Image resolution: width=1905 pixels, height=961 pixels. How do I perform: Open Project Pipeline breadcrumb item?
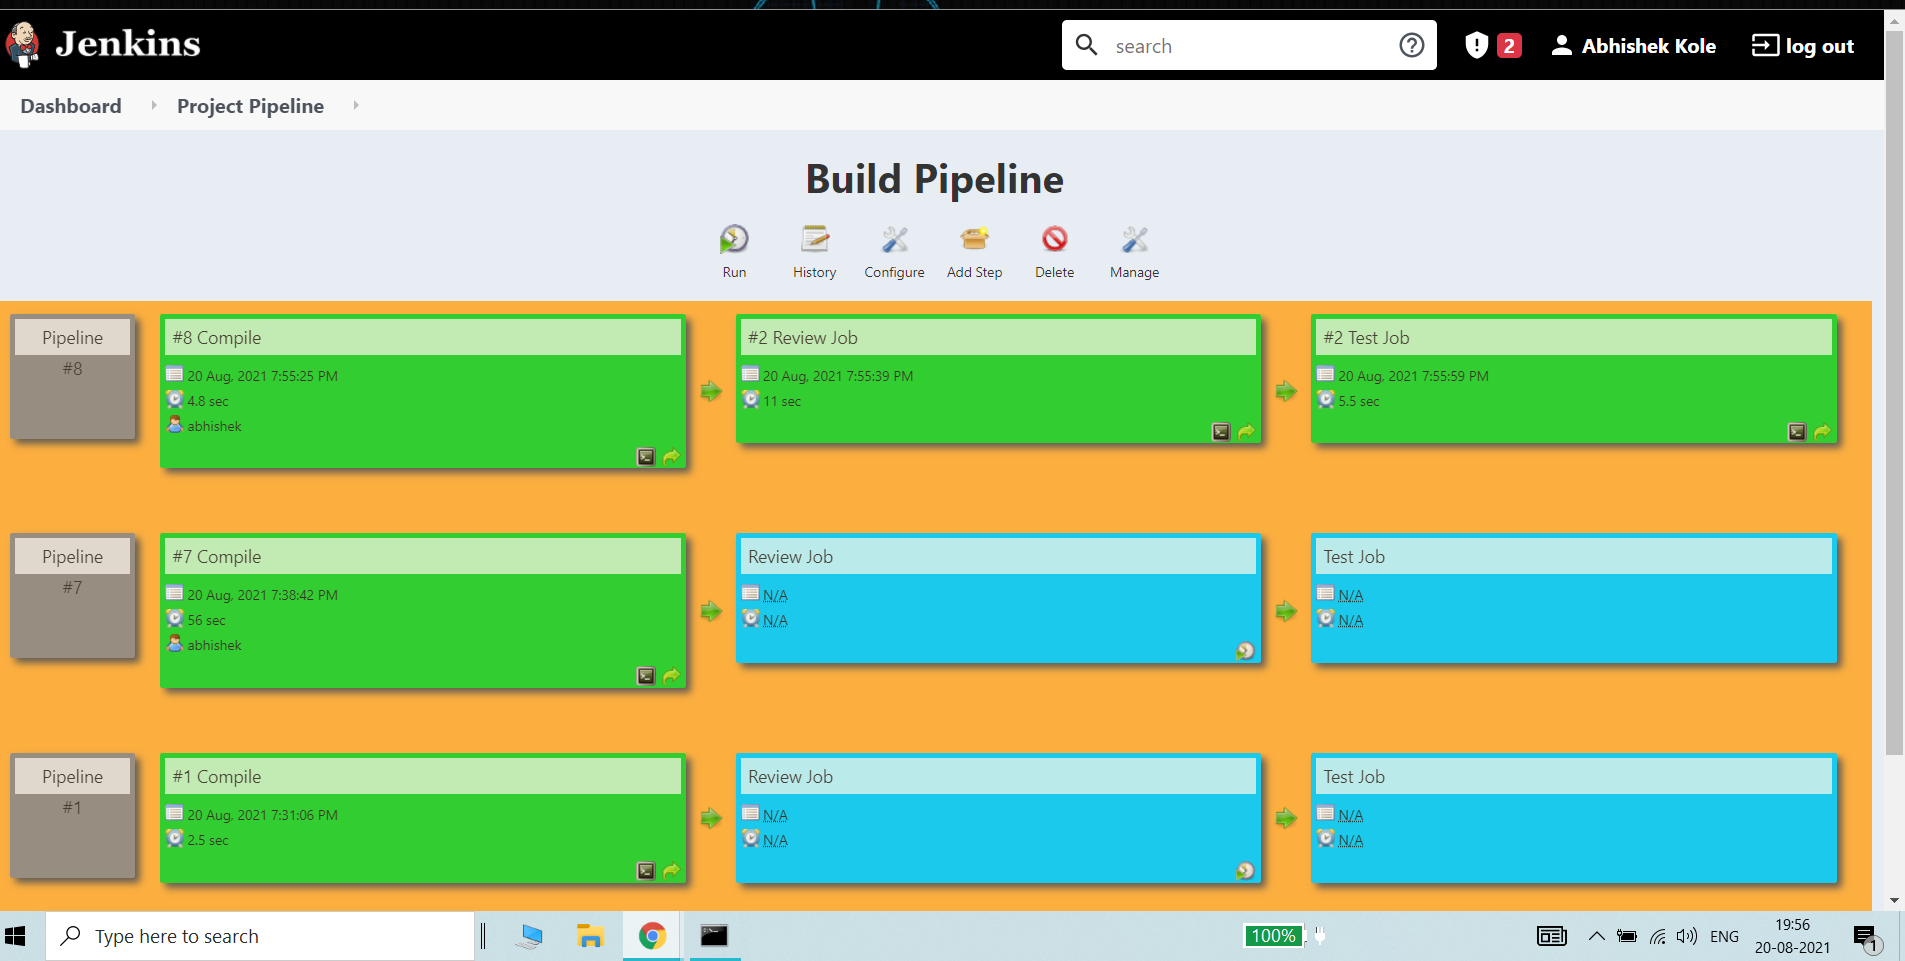click(249, 106)
